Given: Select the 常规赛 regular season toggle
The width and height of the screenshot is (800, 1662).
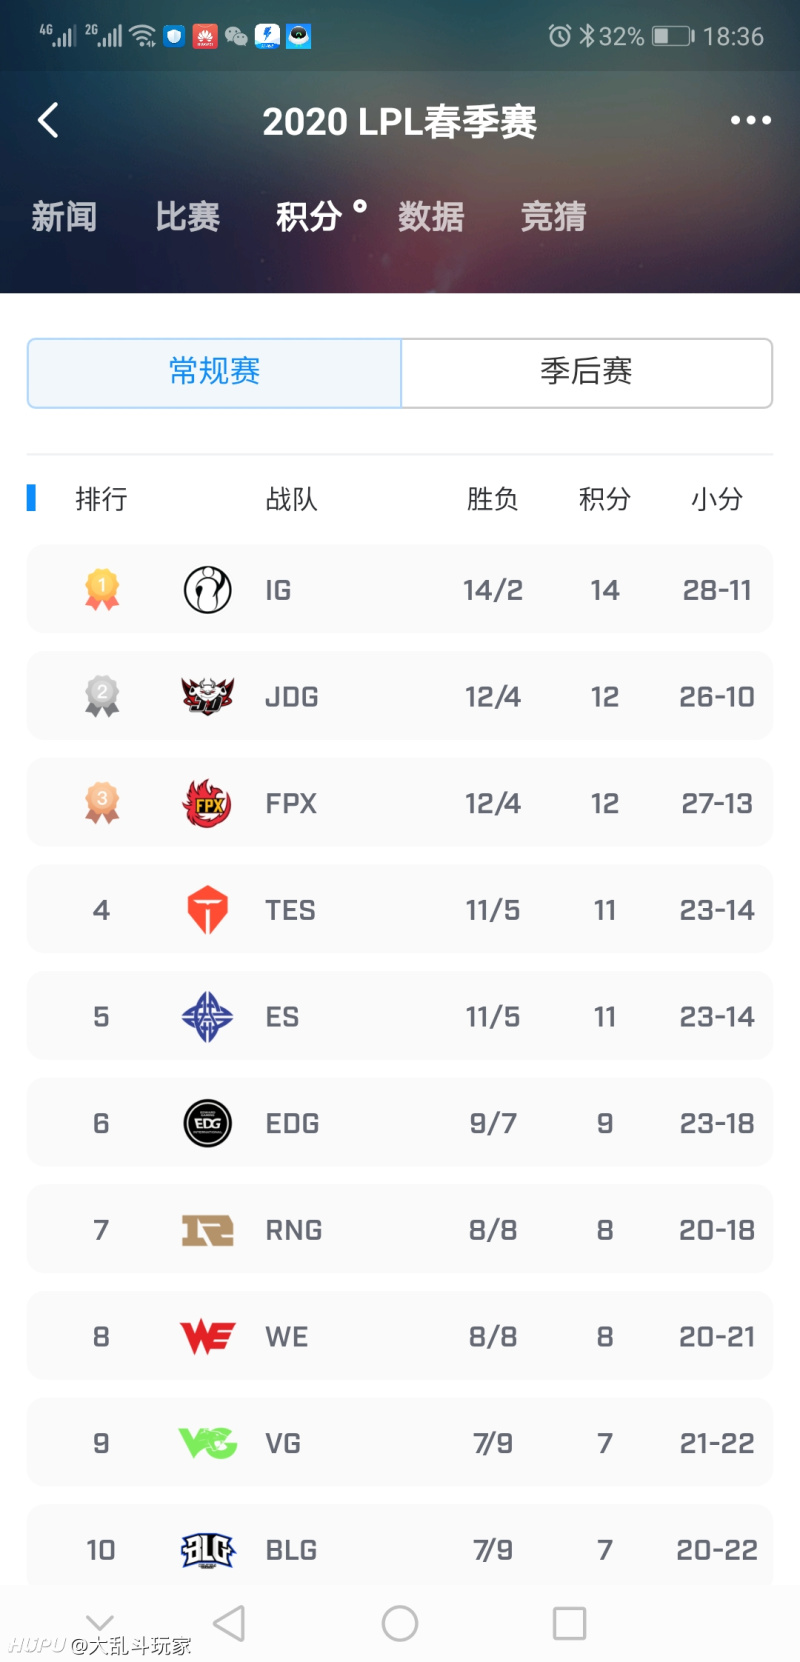Looking at the screenshot, I should click(x=214, y=373).
